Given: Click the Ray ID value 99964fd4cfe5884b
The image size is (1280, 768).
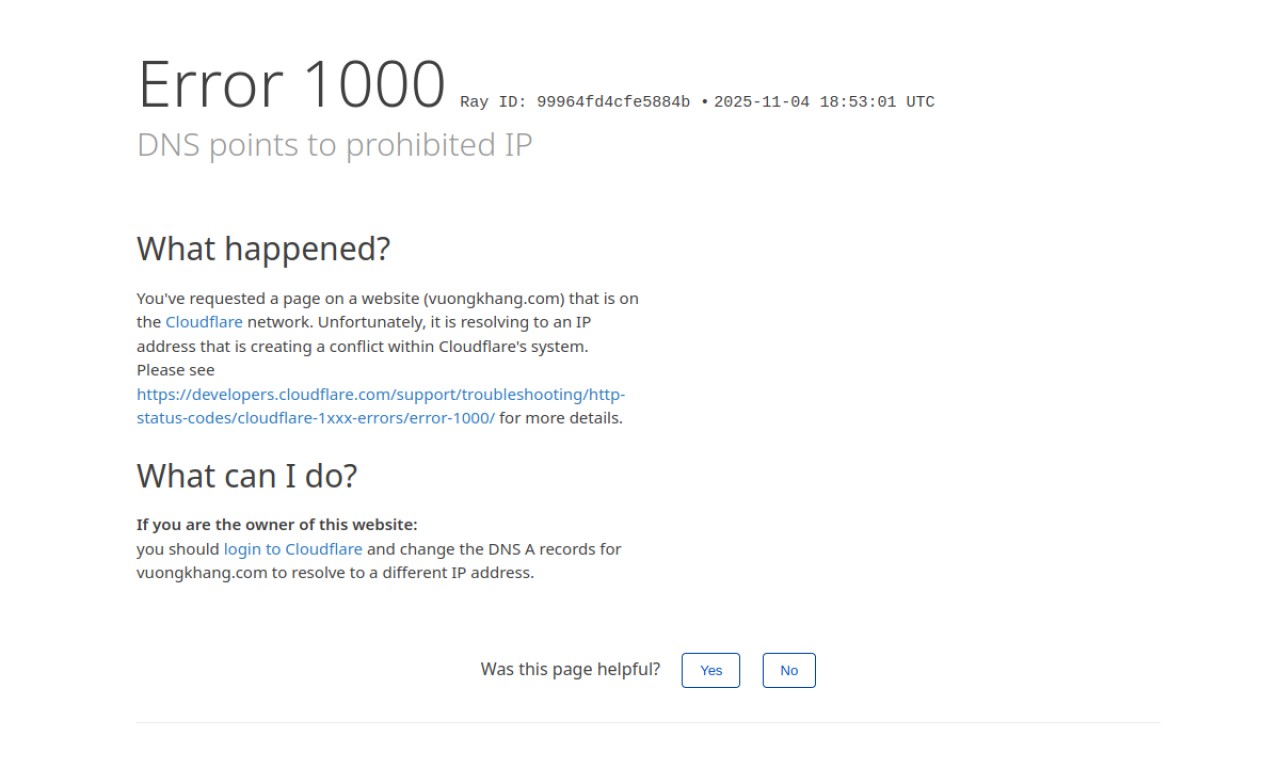Looking at the screenshot, I should [x=613, y=102].
